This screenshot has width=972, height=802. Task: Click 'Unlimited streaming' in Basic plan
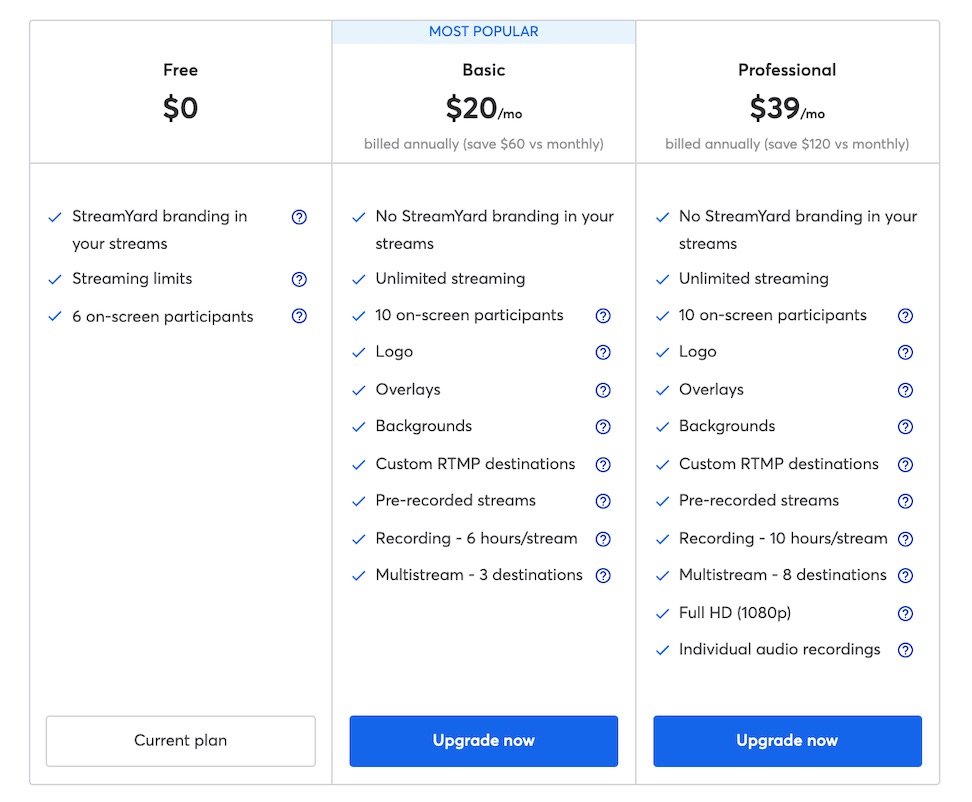click(x=450, y=279)
